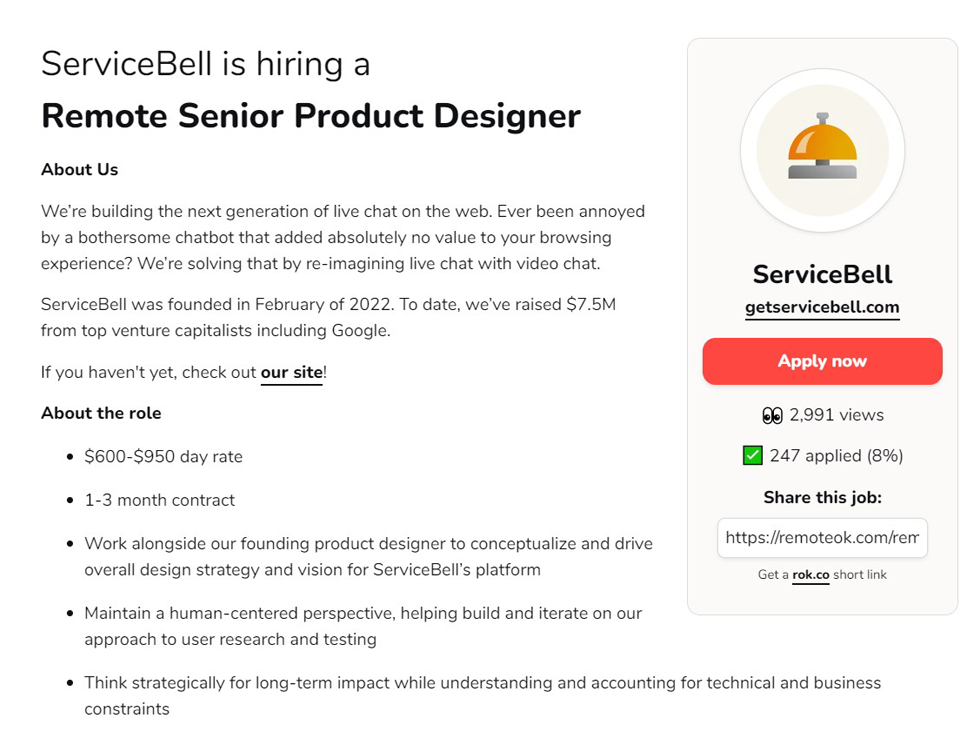Click the Apply now button

pyautogui.click(x=822, y=361)
